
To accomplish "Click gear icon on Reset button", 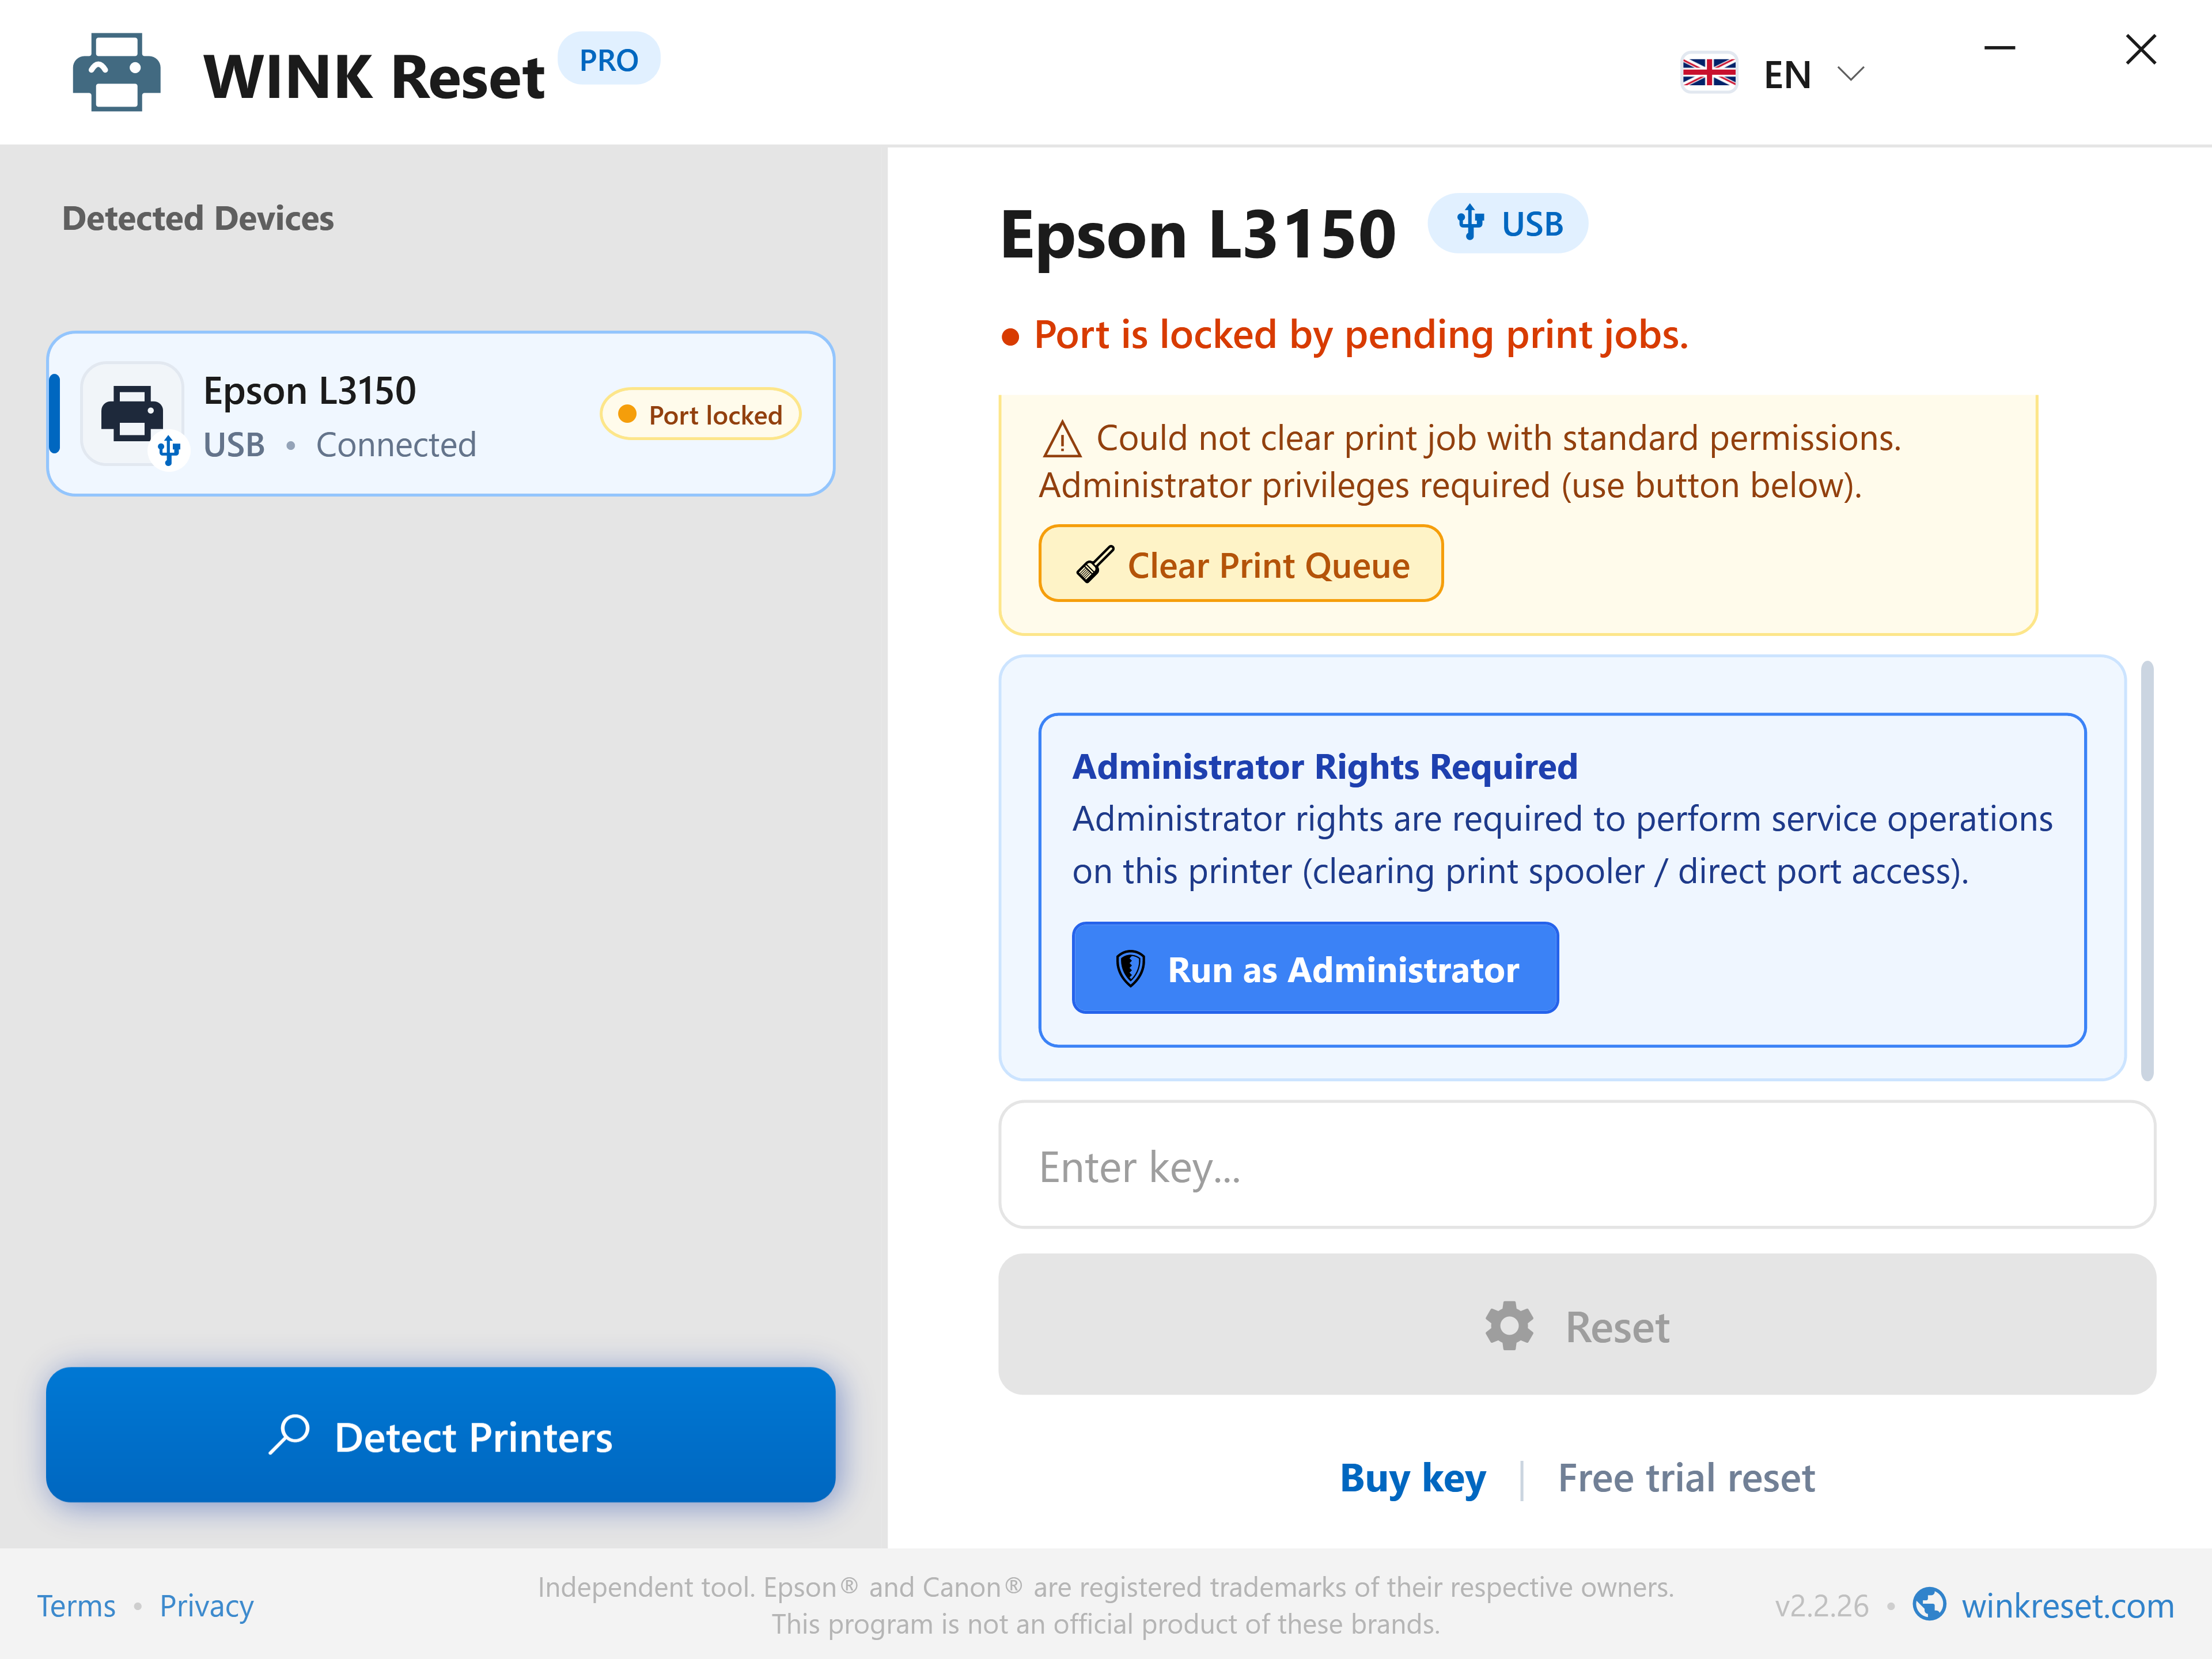I will [x=1509, y=1326].
